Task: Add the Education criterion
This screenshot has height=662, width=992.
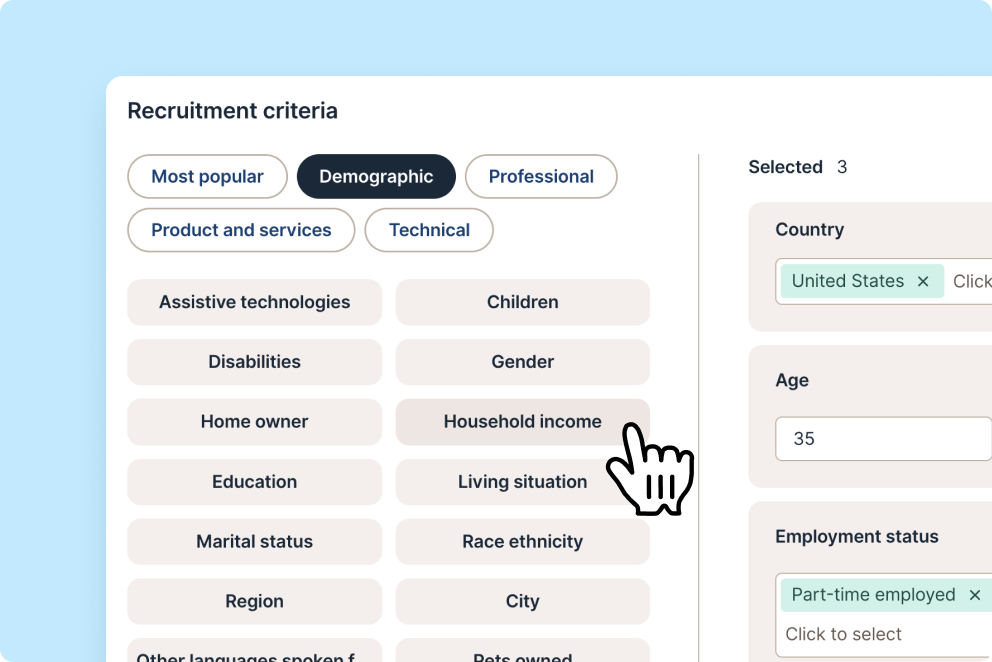Action: tap(254, 482)
